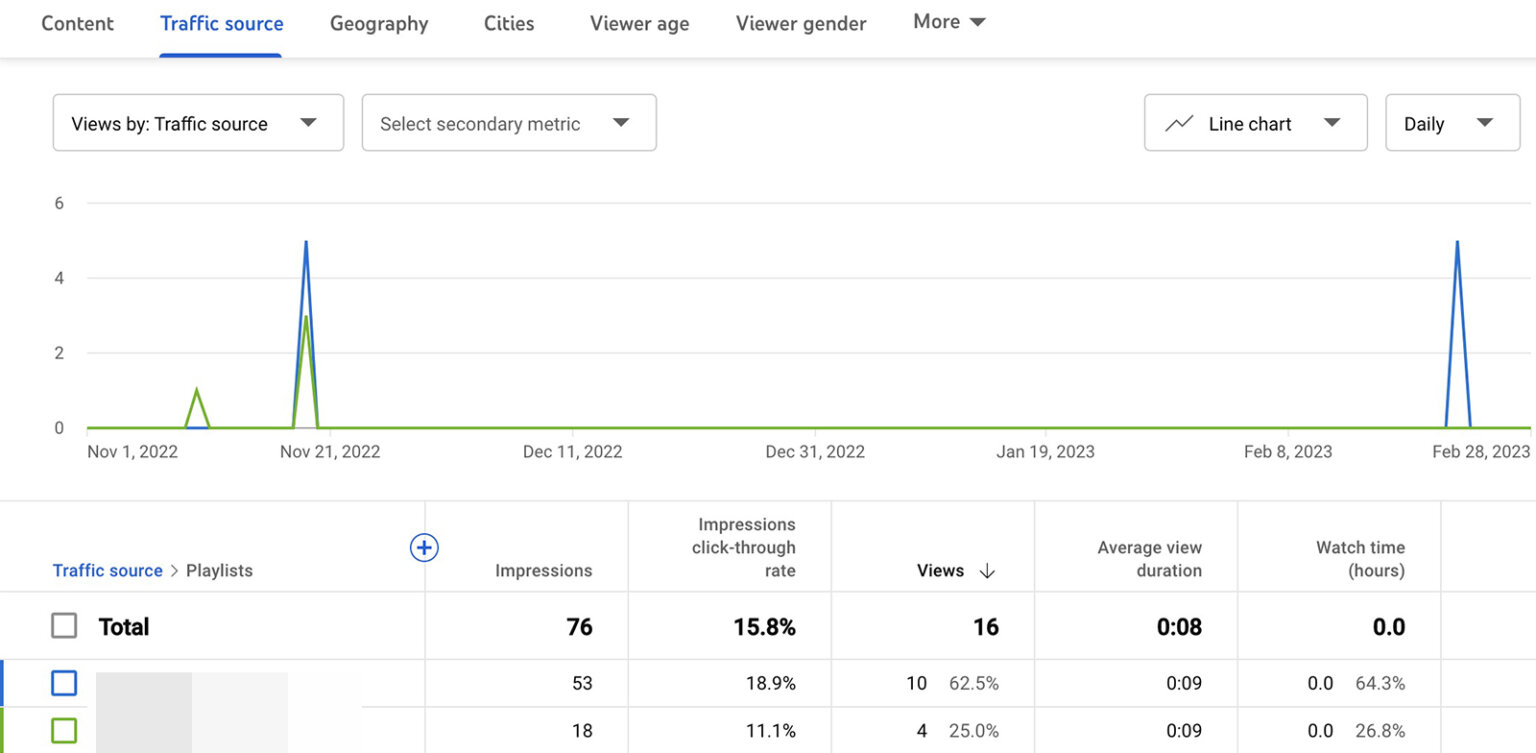Viewport: 1536px width, 753px height.
Task: Click the chevron on the Line chart selector
Action: tap(1333, 122)
